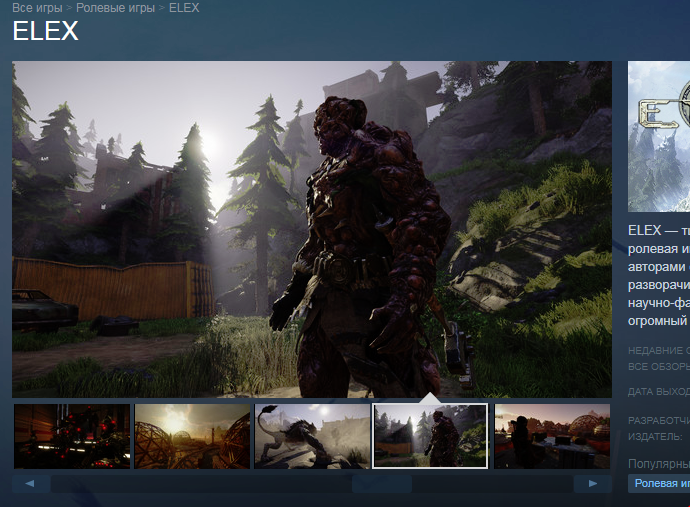This screenshot has width=690, height=507.
Task: Click the 'ИЗДАТЕЛЬ:' label
Action: [x=655, y=437]
